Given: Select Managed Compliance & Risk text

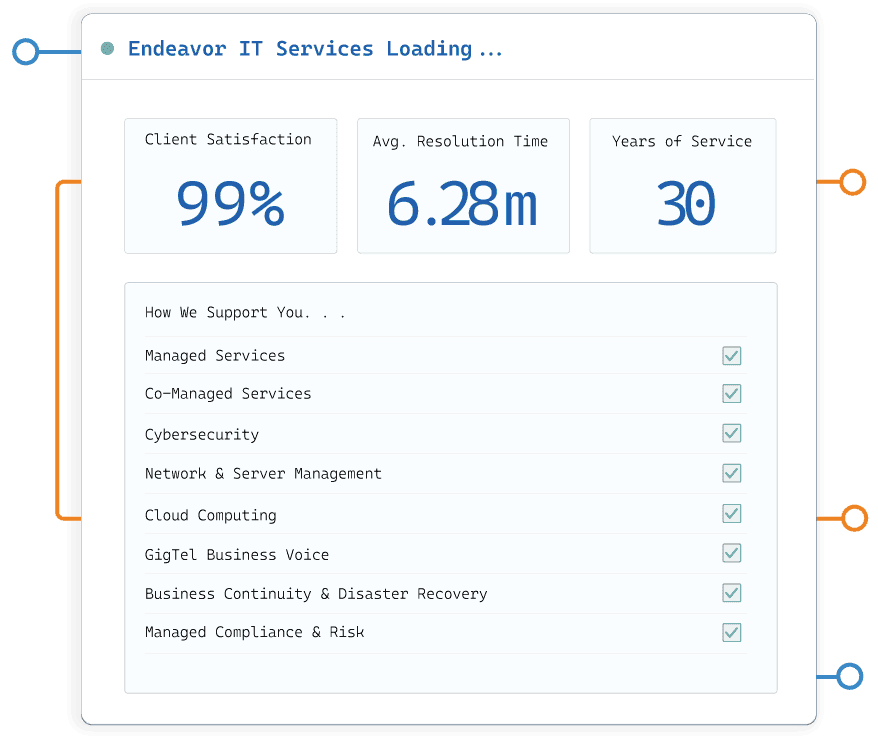Looking at the screenshot, I should (254, 632).
